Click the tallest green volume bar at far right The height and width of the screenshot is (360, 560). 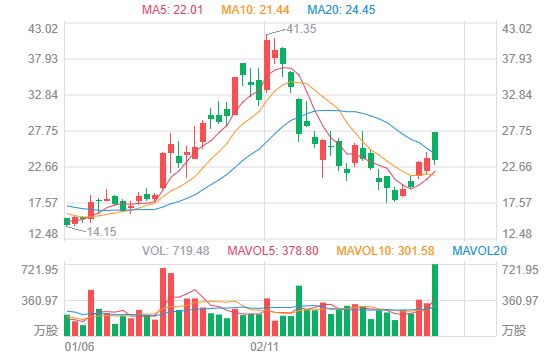(x=435, y=300)
